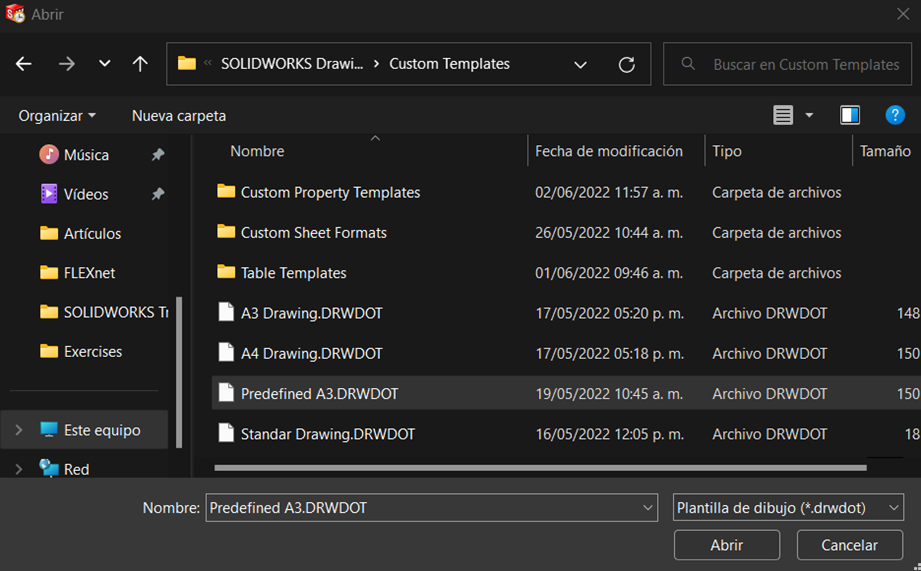Go back with the left arrow
The height and width of the screenshot is (571, 921).
coord(23,63)
